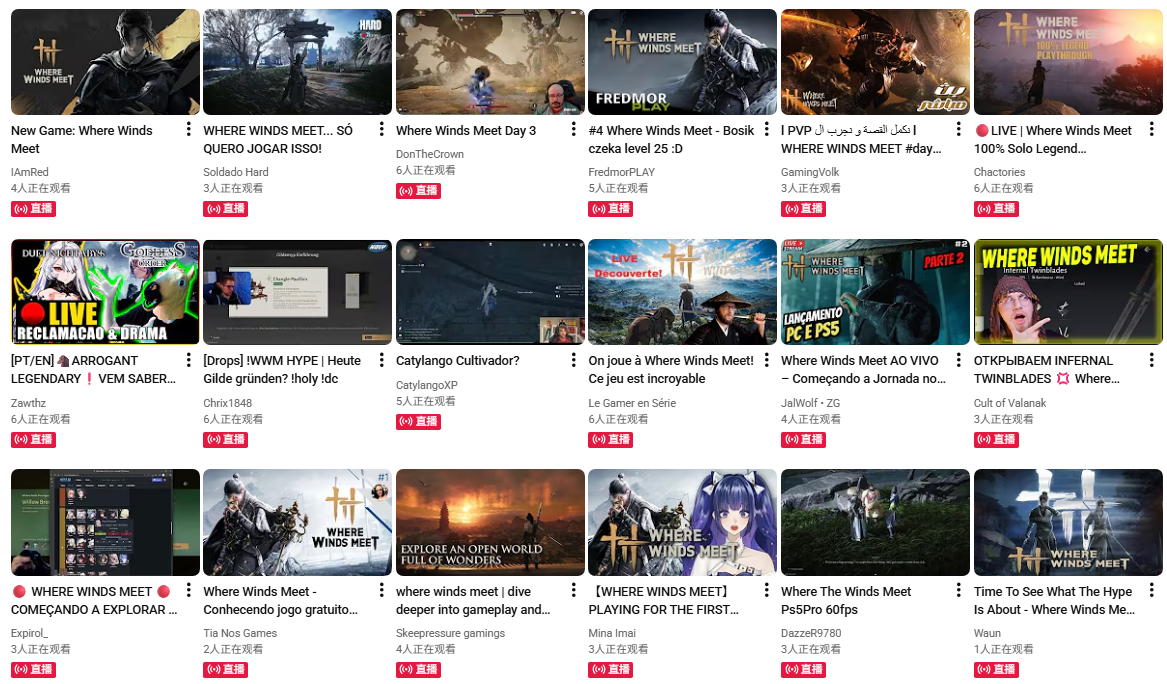Open the Where The Winds Meet Ps5Pro title
This screenshot has width=1167, height=684.
click(x=845, y=601)
